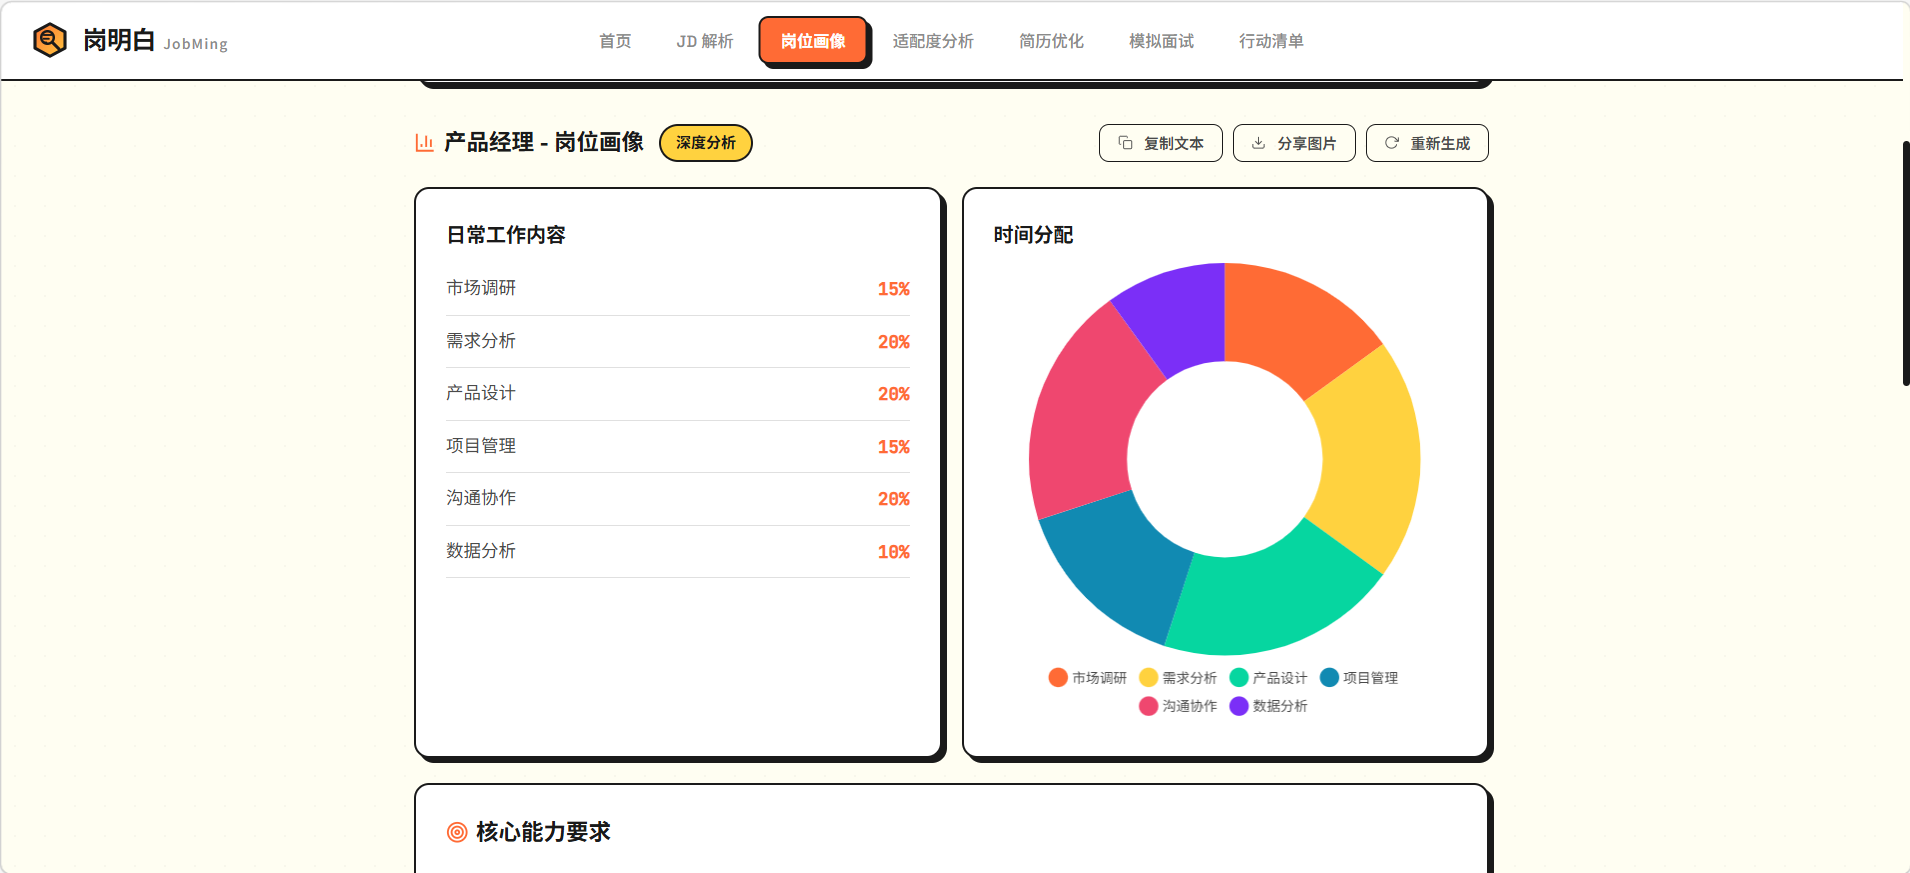This screenshot has height=873, width=1910.
Task: Toggle 产品设计 legend marker in chart
Action: point(1239,678)
